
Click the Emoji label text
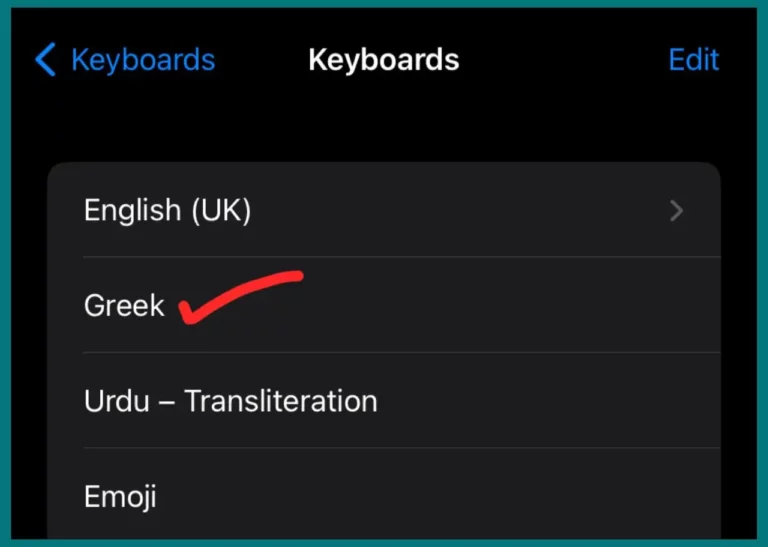tap(120, 497)
